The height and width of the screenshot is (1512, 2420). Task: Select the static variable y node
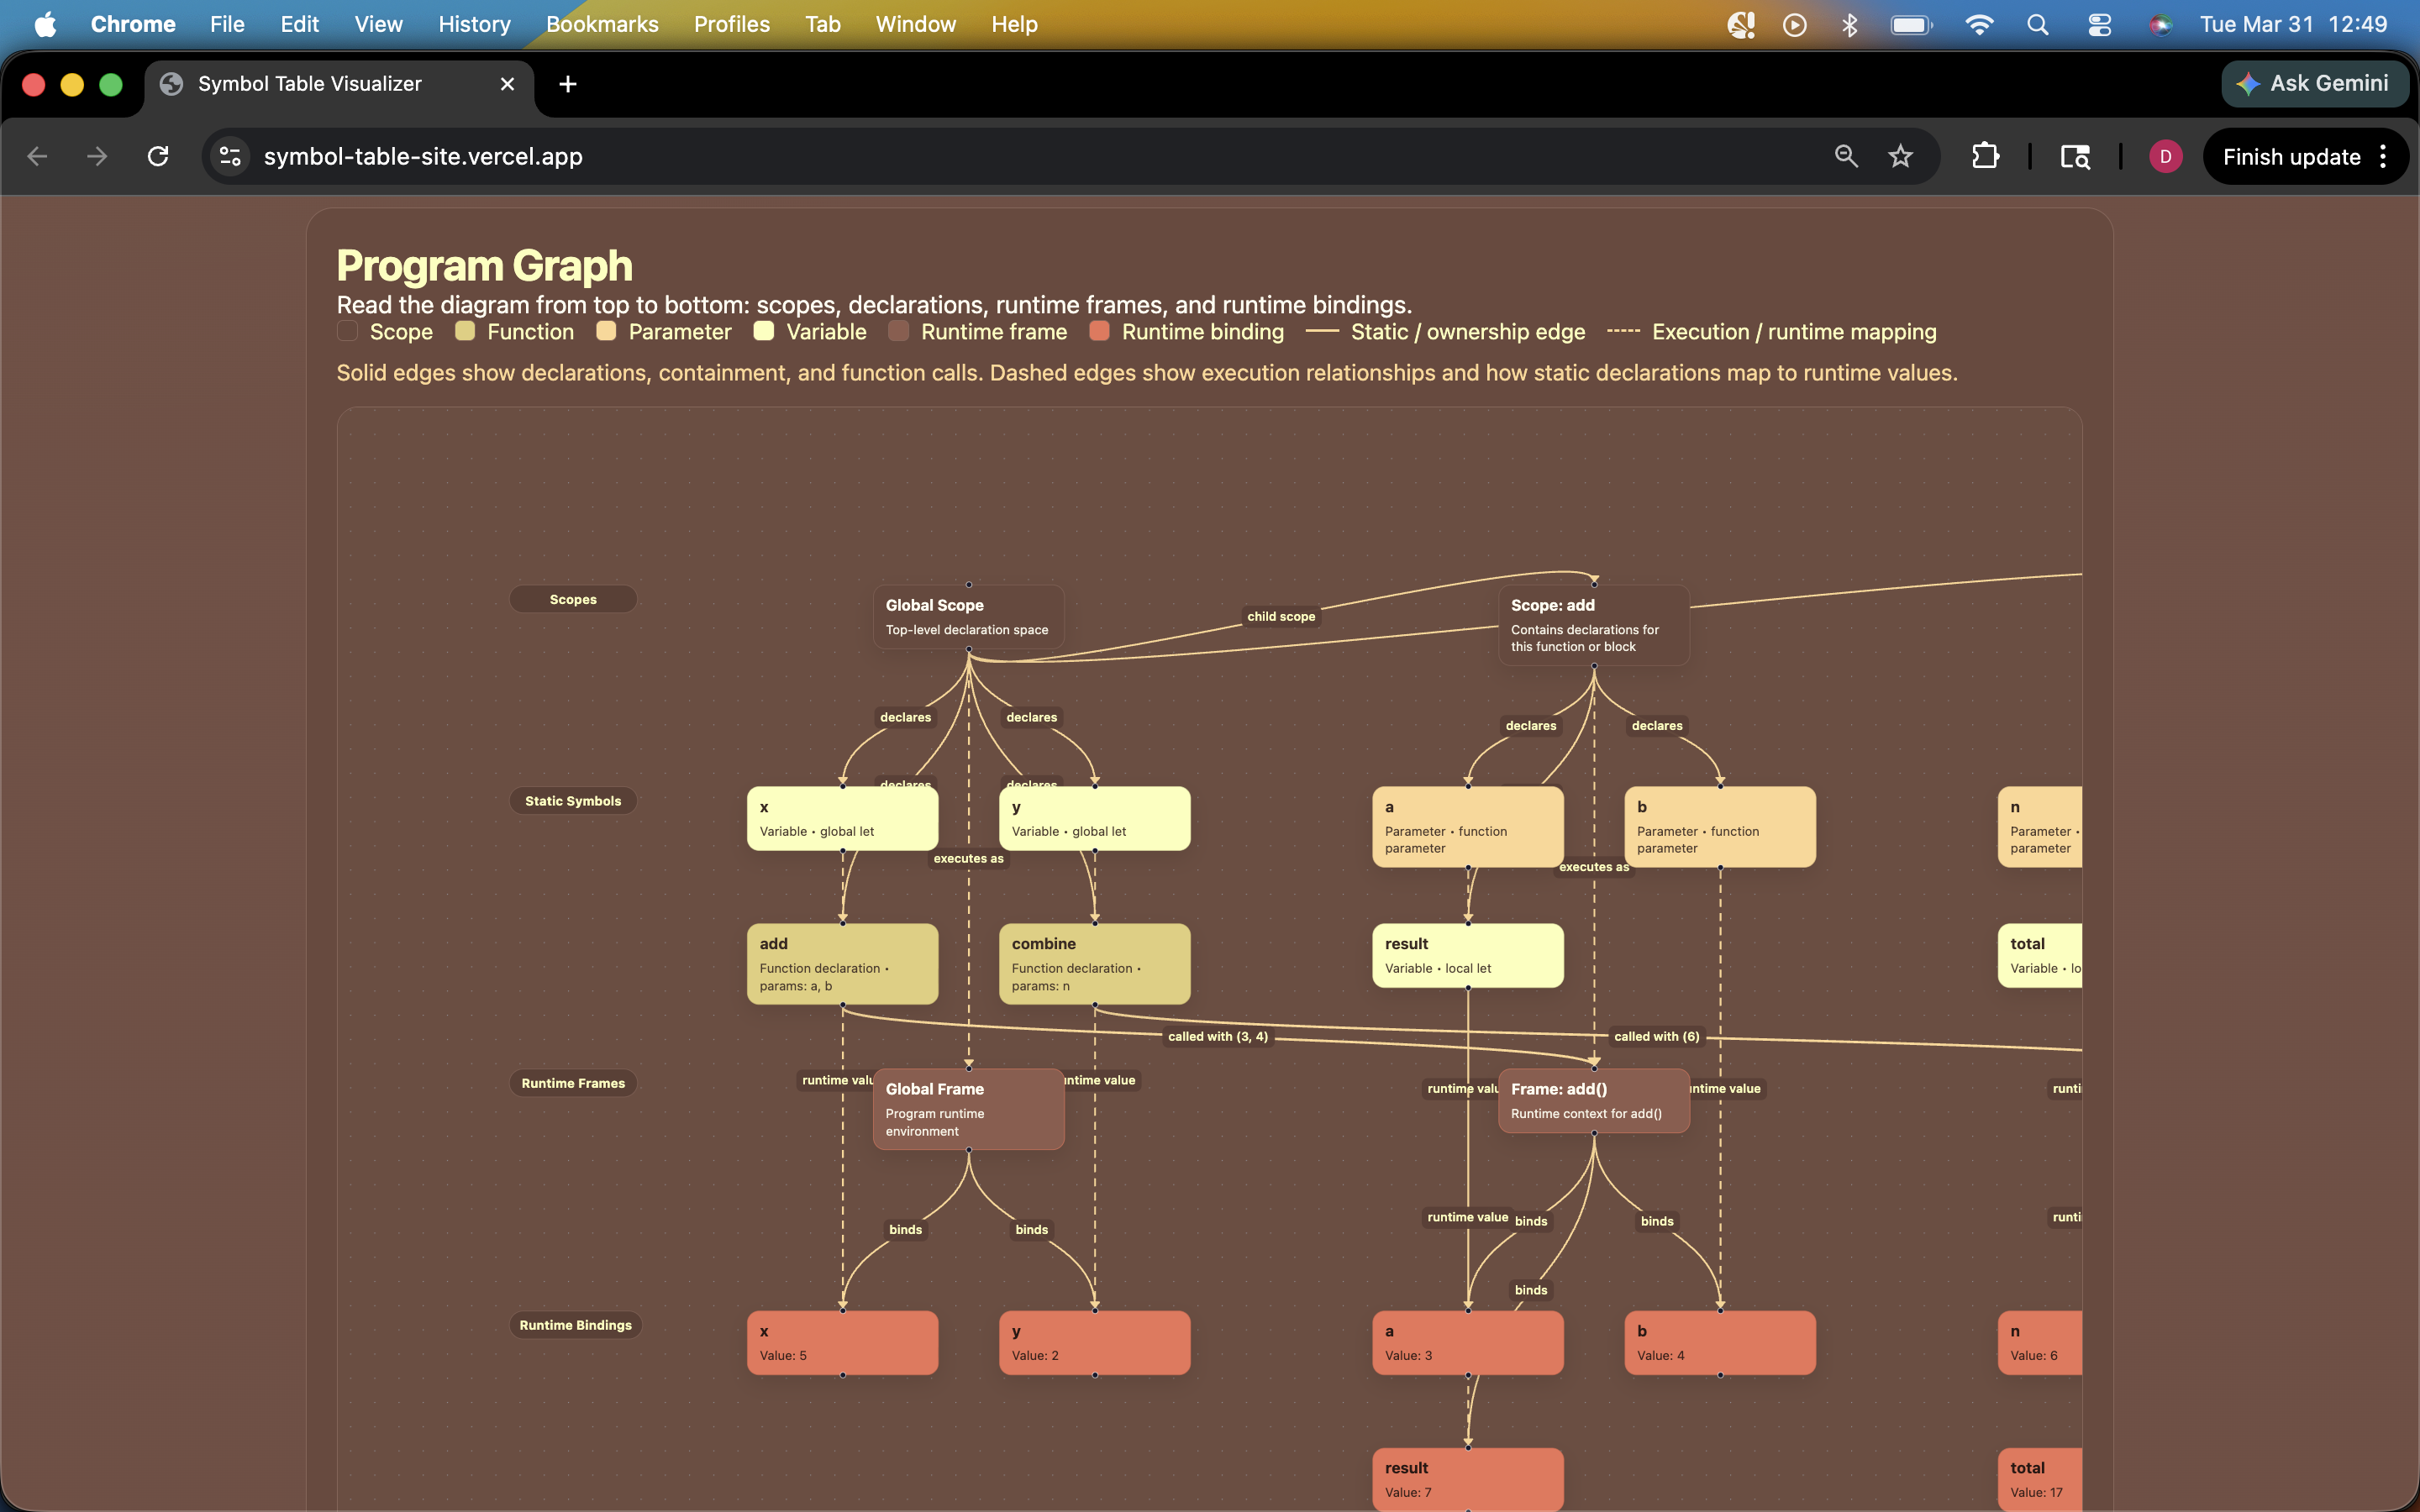click(1094, 818)
